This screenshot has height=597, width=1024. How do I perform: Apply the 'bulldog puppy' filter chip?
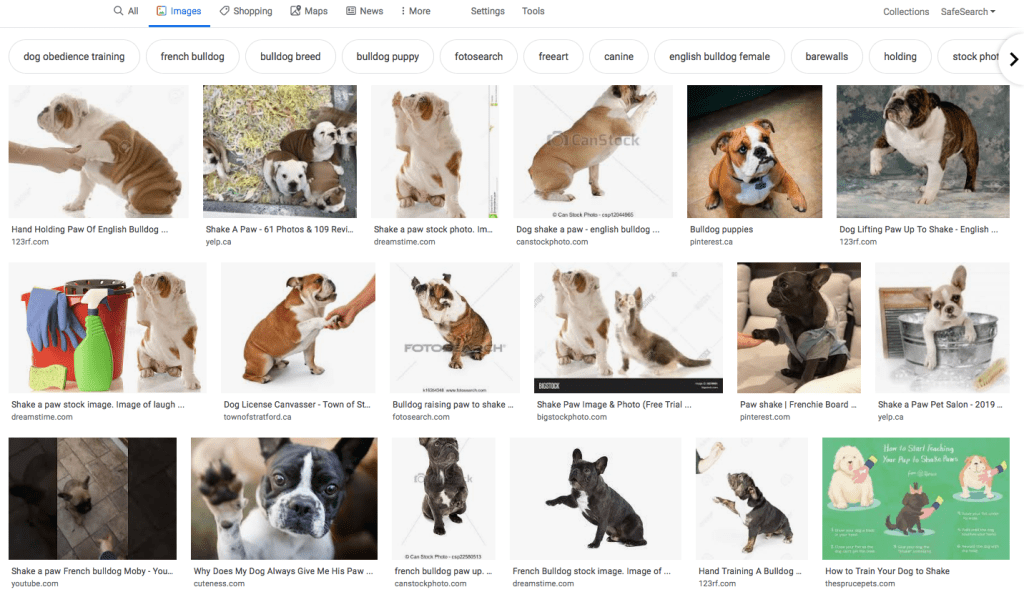(x=387, y=57)
